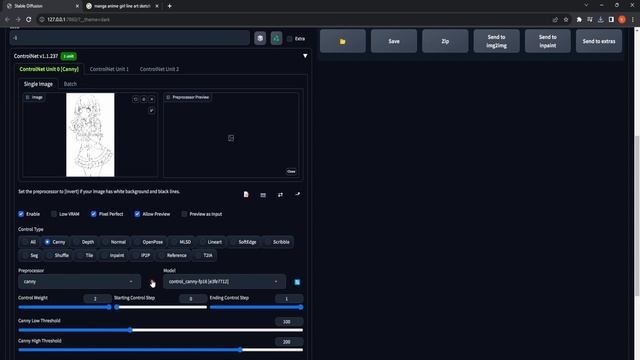Collapse the ControlNet section triangle

click(x=305, y=56)
